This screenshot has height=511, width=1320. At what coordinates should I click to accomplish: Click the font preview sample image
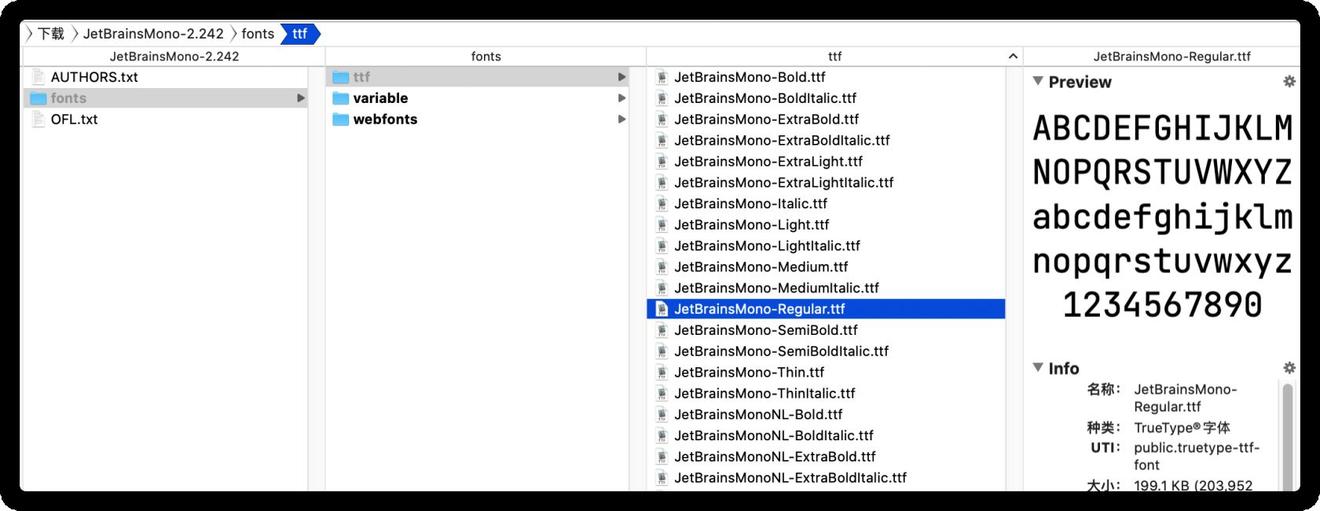coord(1162,216)
